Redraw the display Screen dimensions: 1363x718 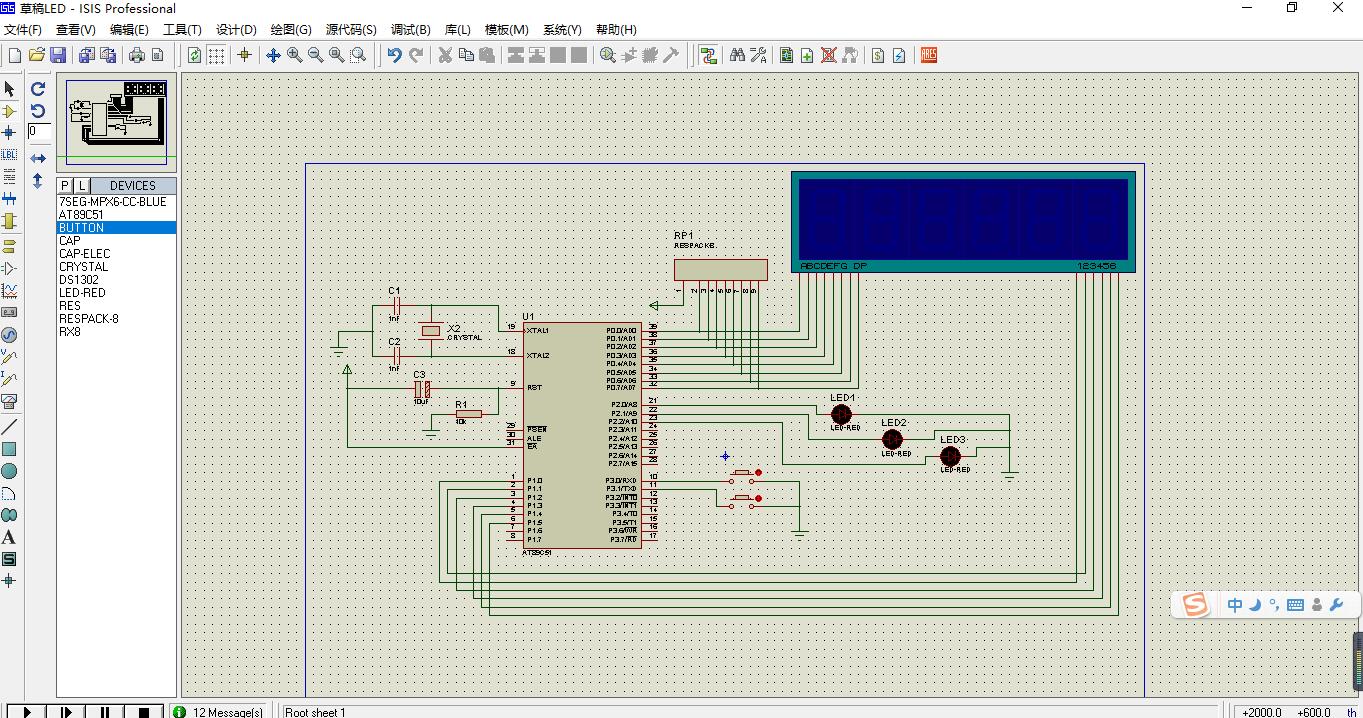point(194,55)
